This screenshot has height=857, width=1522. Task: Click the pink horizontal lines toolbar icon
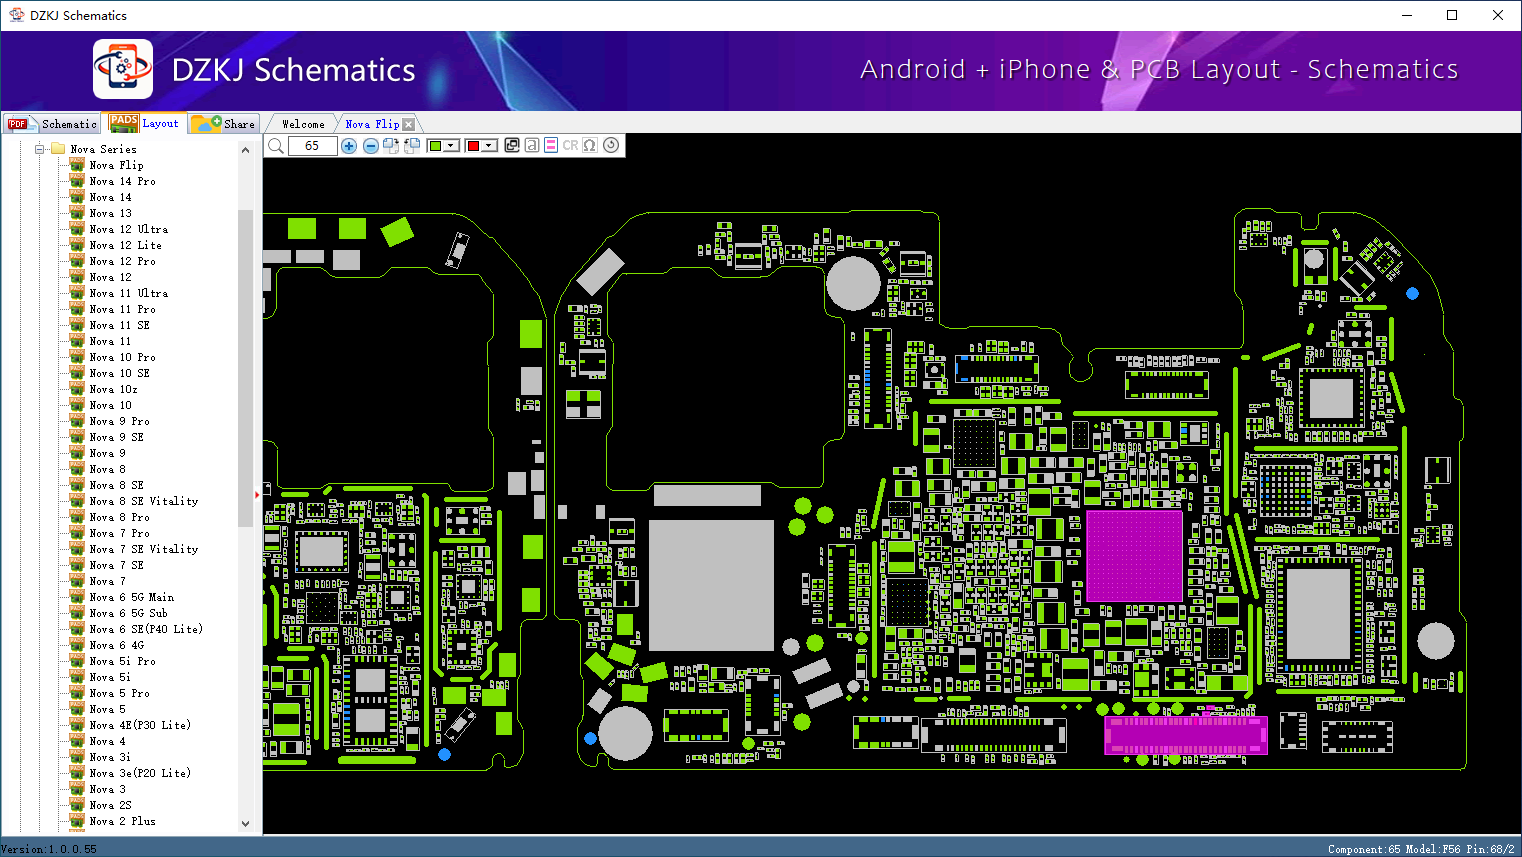(551, 145)
